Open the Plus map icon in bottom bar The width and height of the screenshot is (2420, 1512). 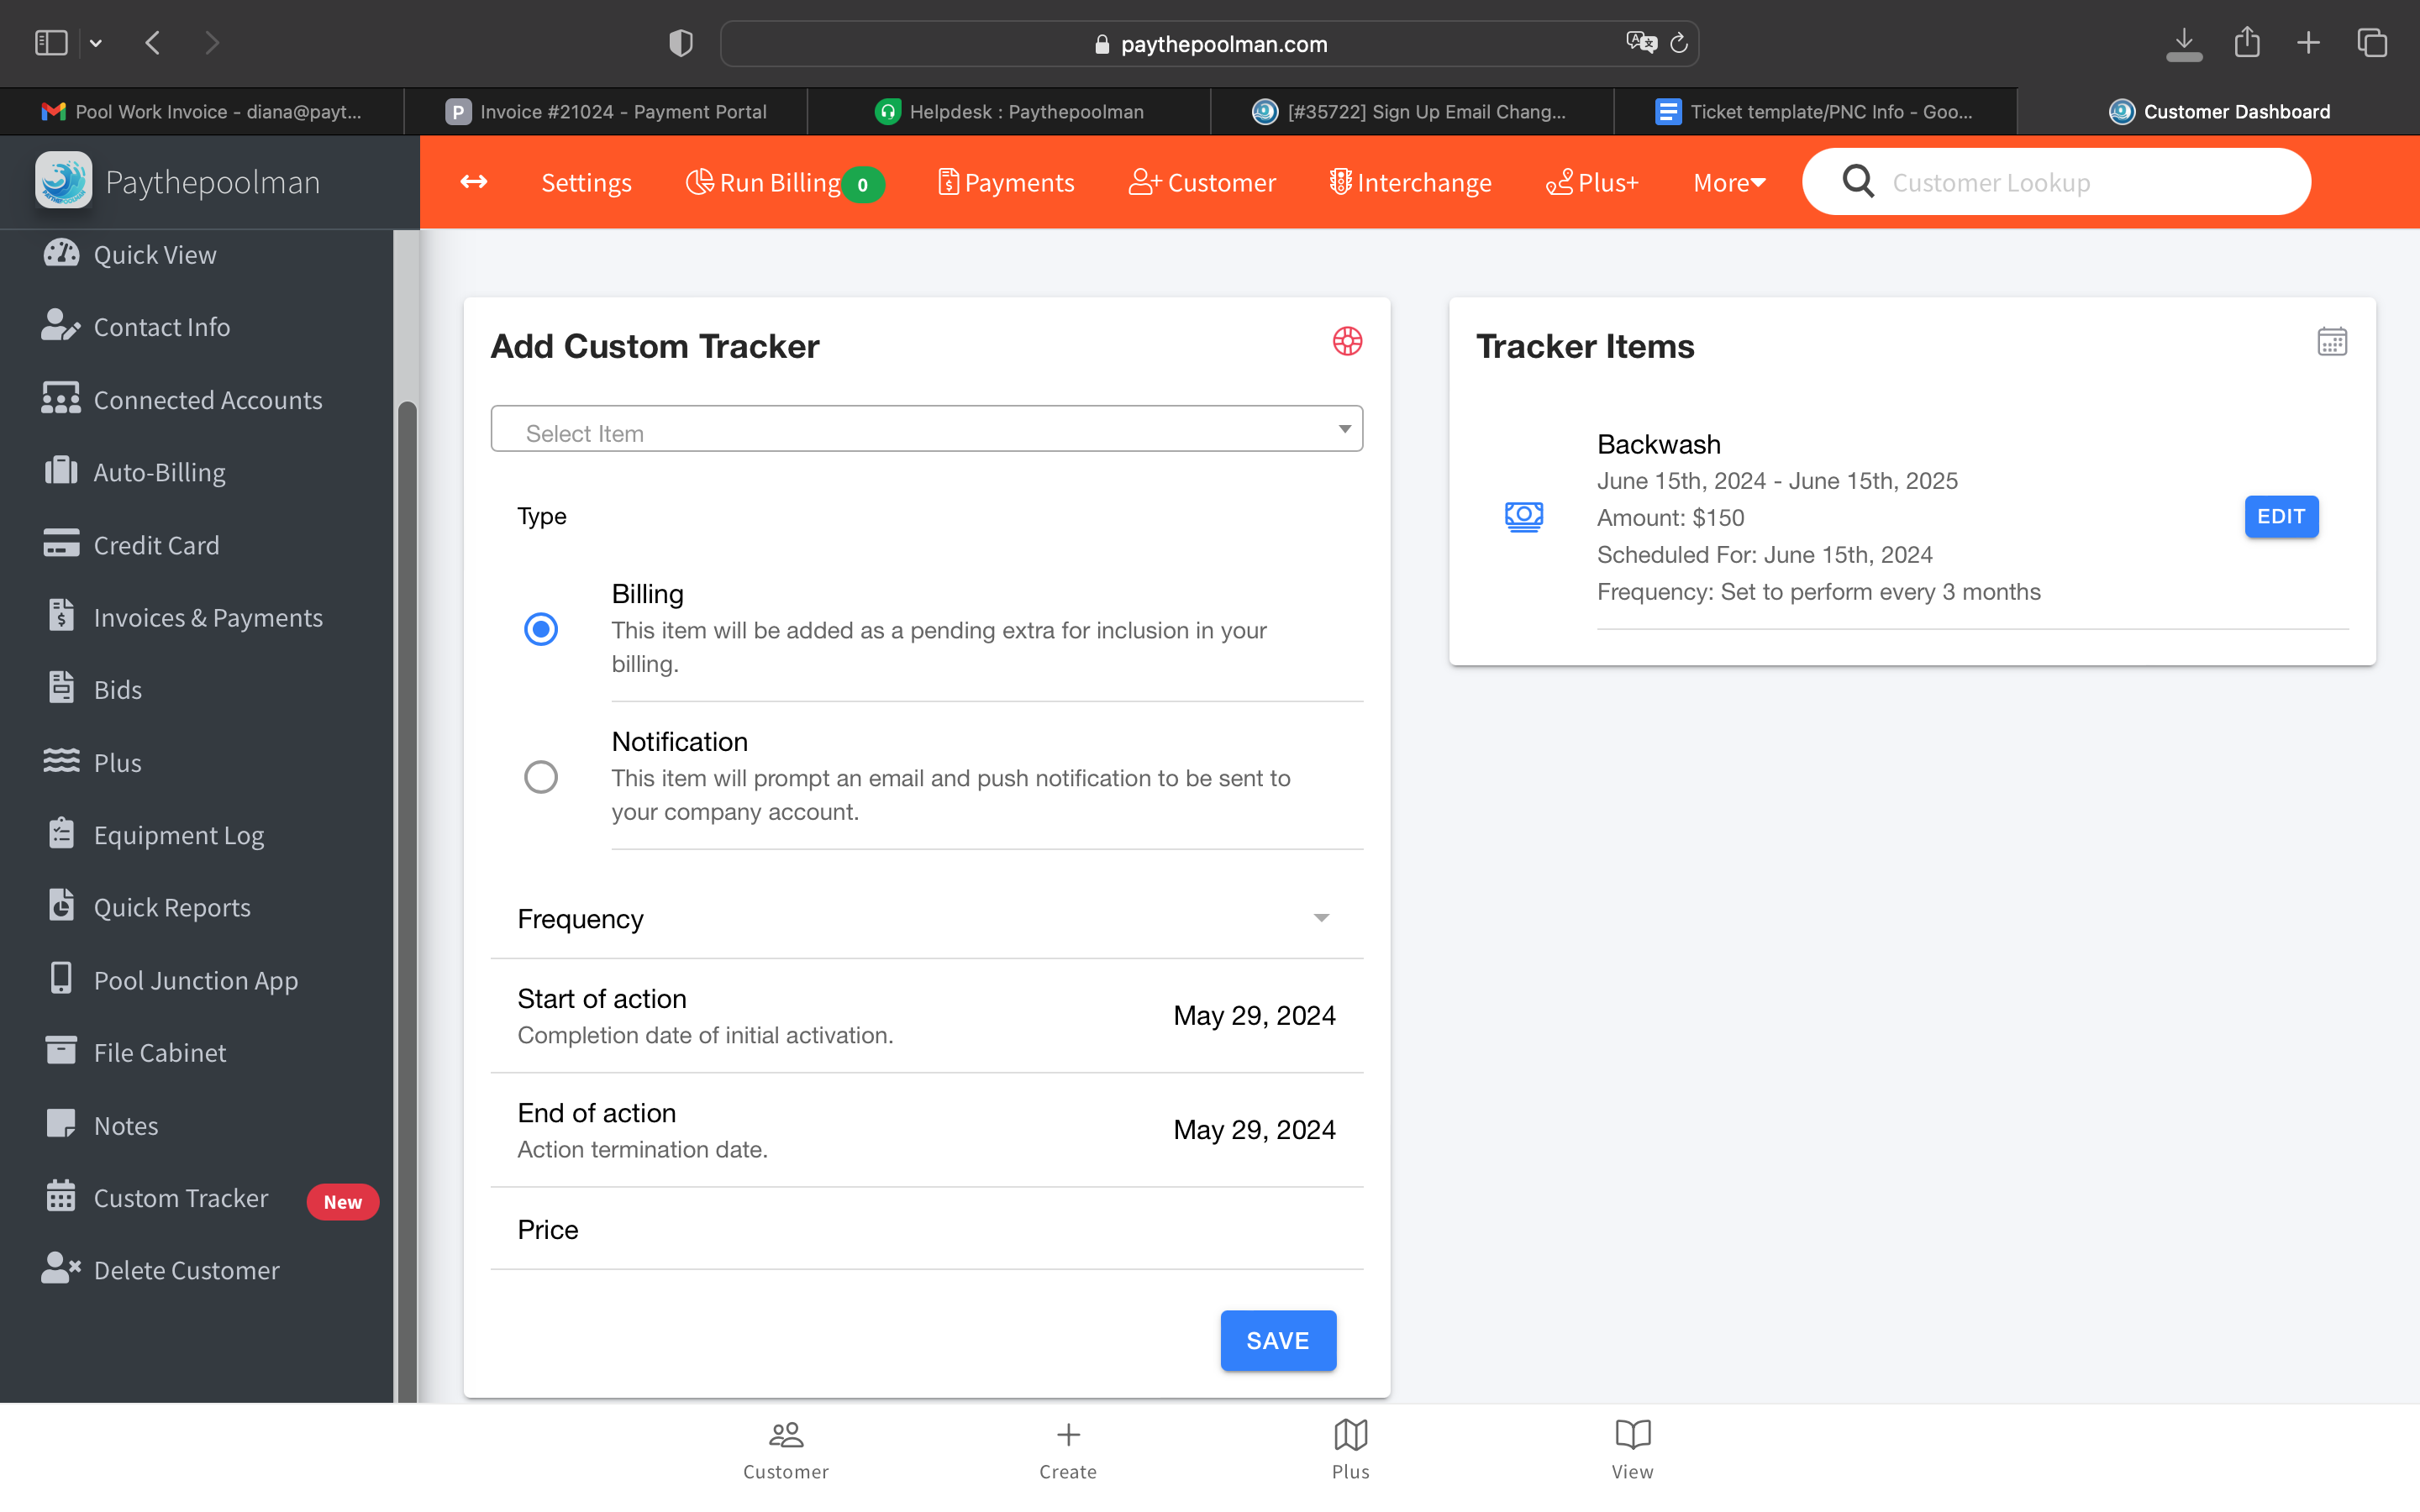[1350, 1436]
